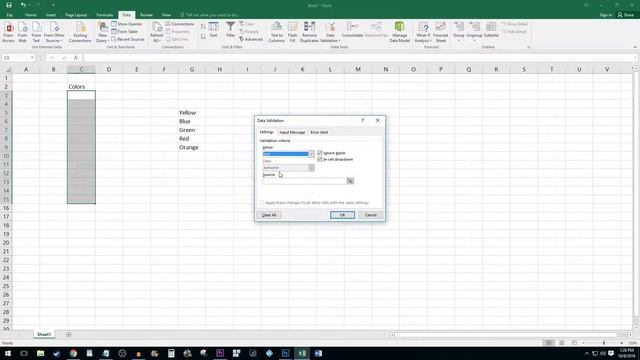Open Existing Connections
The image size is (640, 360).
[x=80, y=32]
